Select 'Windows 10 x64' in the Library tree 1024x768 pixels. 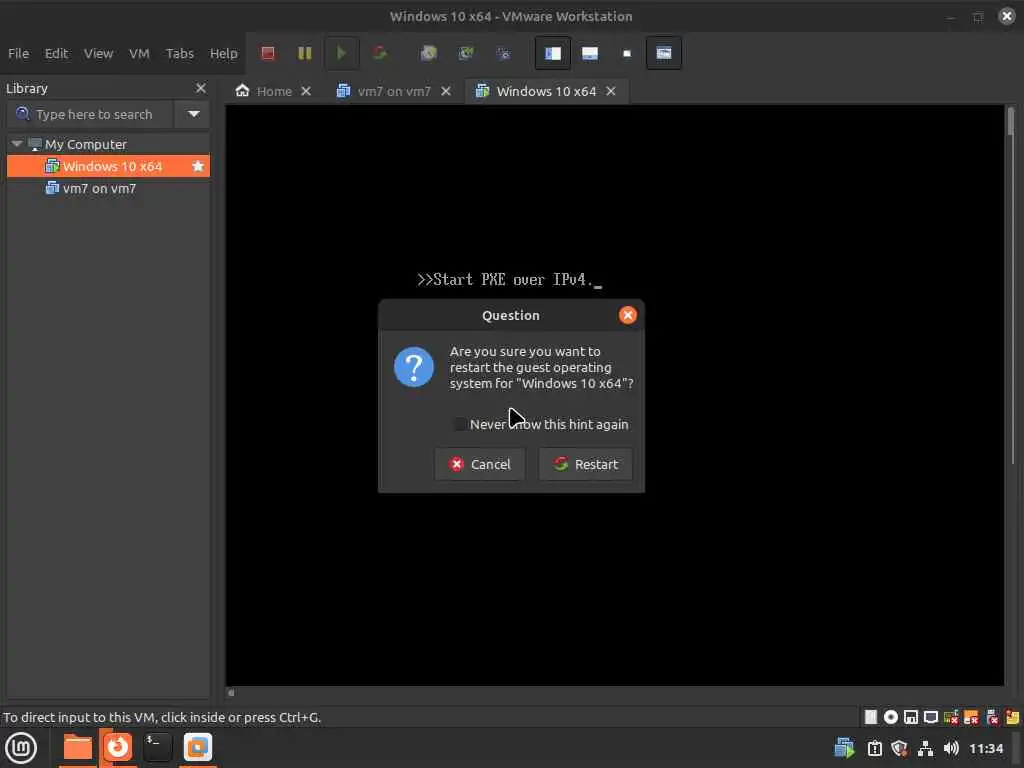[x=108, y=166]
